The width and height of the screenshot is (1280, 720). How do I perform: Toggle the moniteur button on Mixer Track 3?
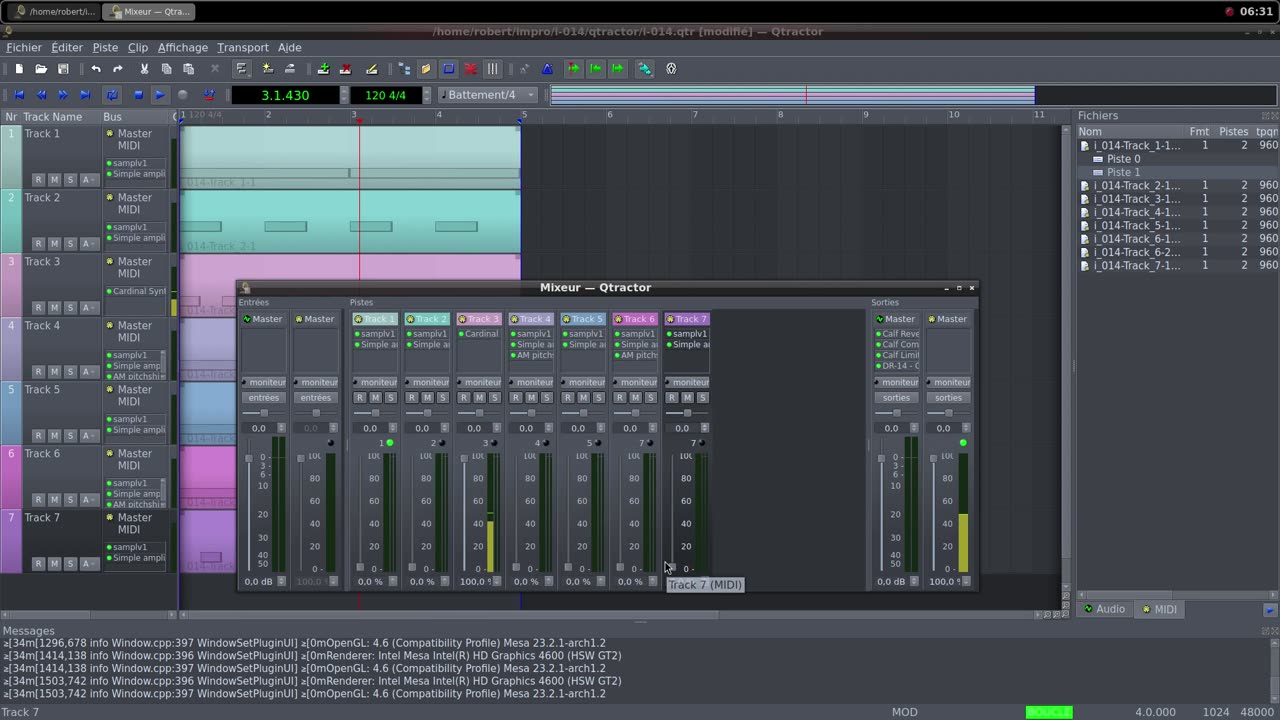point(479,382)
